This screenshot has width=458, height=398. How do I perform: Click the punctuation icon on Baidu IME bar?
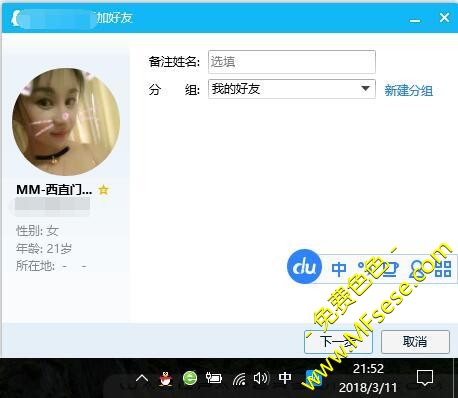(363, 268)
